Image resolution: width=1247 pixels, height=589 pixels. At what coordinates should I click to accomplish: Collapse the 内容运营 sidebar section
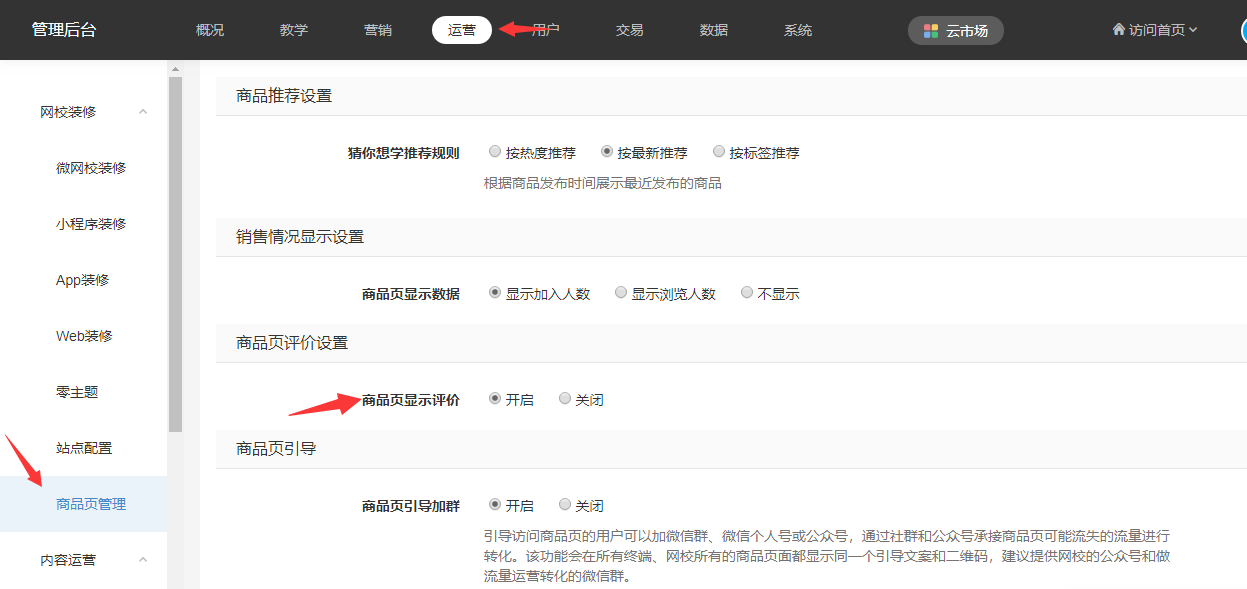143,560
